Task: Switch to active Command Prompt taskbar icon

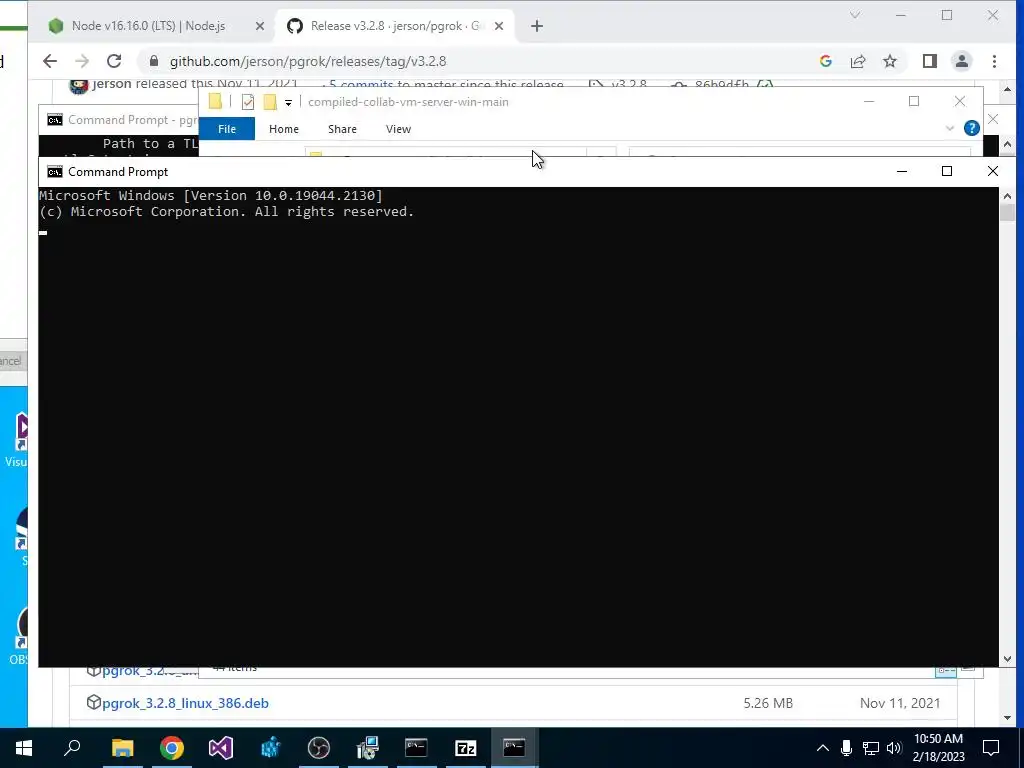Action: coord(514,748)
